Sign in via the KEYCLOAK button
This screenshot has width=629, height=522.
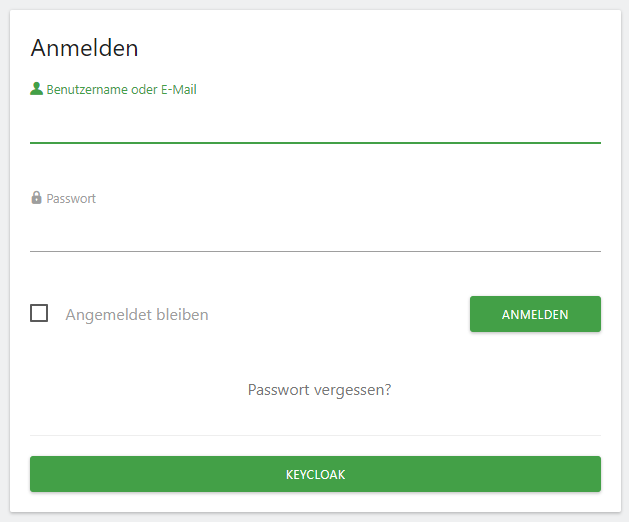(x=315, y=474)
